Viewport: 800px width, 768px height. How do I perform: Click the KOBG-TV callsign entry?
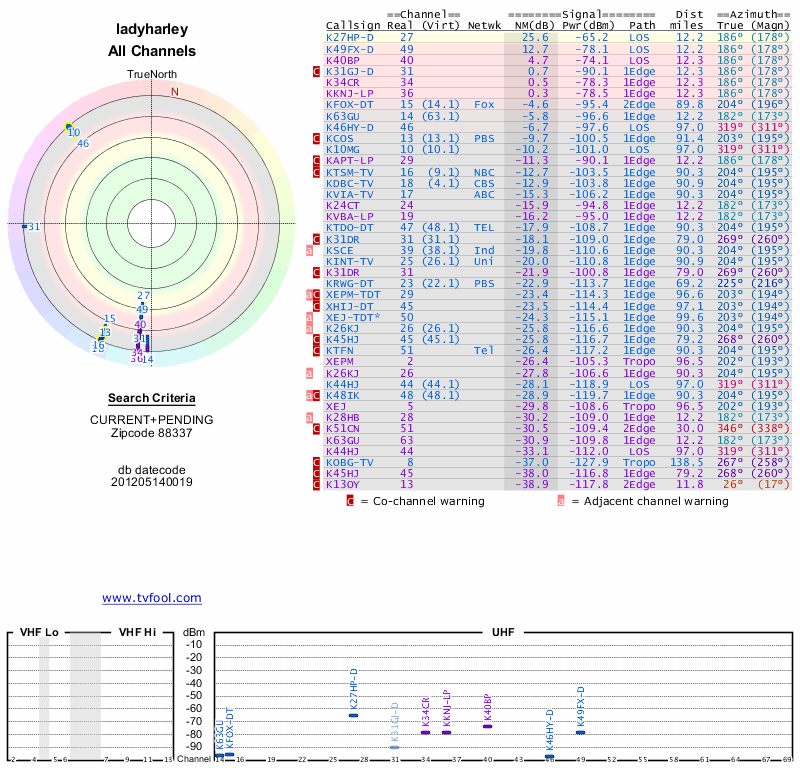[x=350, y=462]
